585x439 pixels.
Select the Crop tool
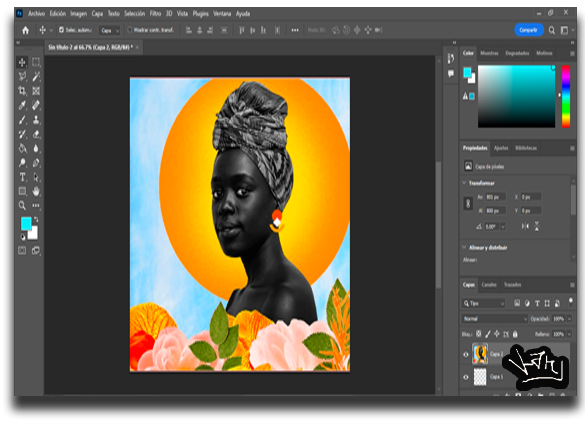click(x=22, y=91)
